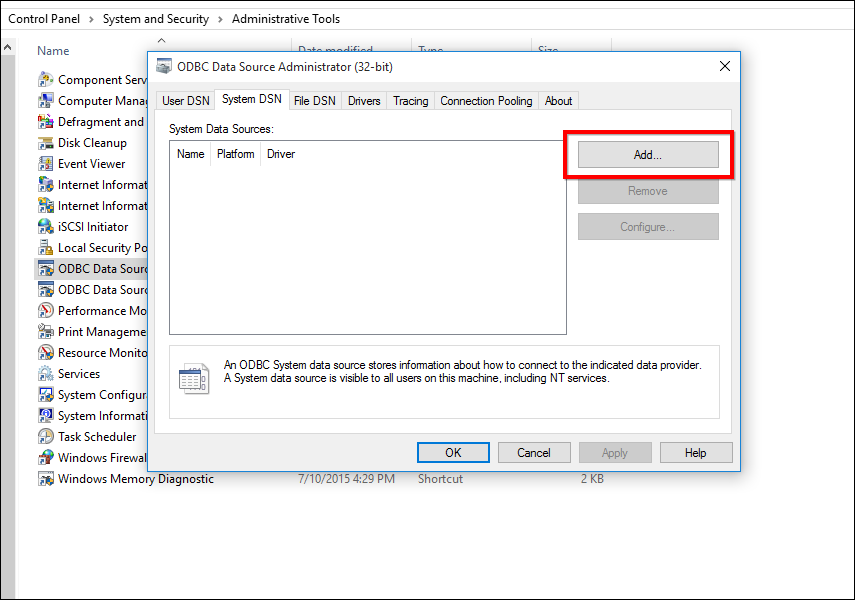Select the highlighted ODBC Data Sources item
855x600 pixels.
(x=92, y=269)
